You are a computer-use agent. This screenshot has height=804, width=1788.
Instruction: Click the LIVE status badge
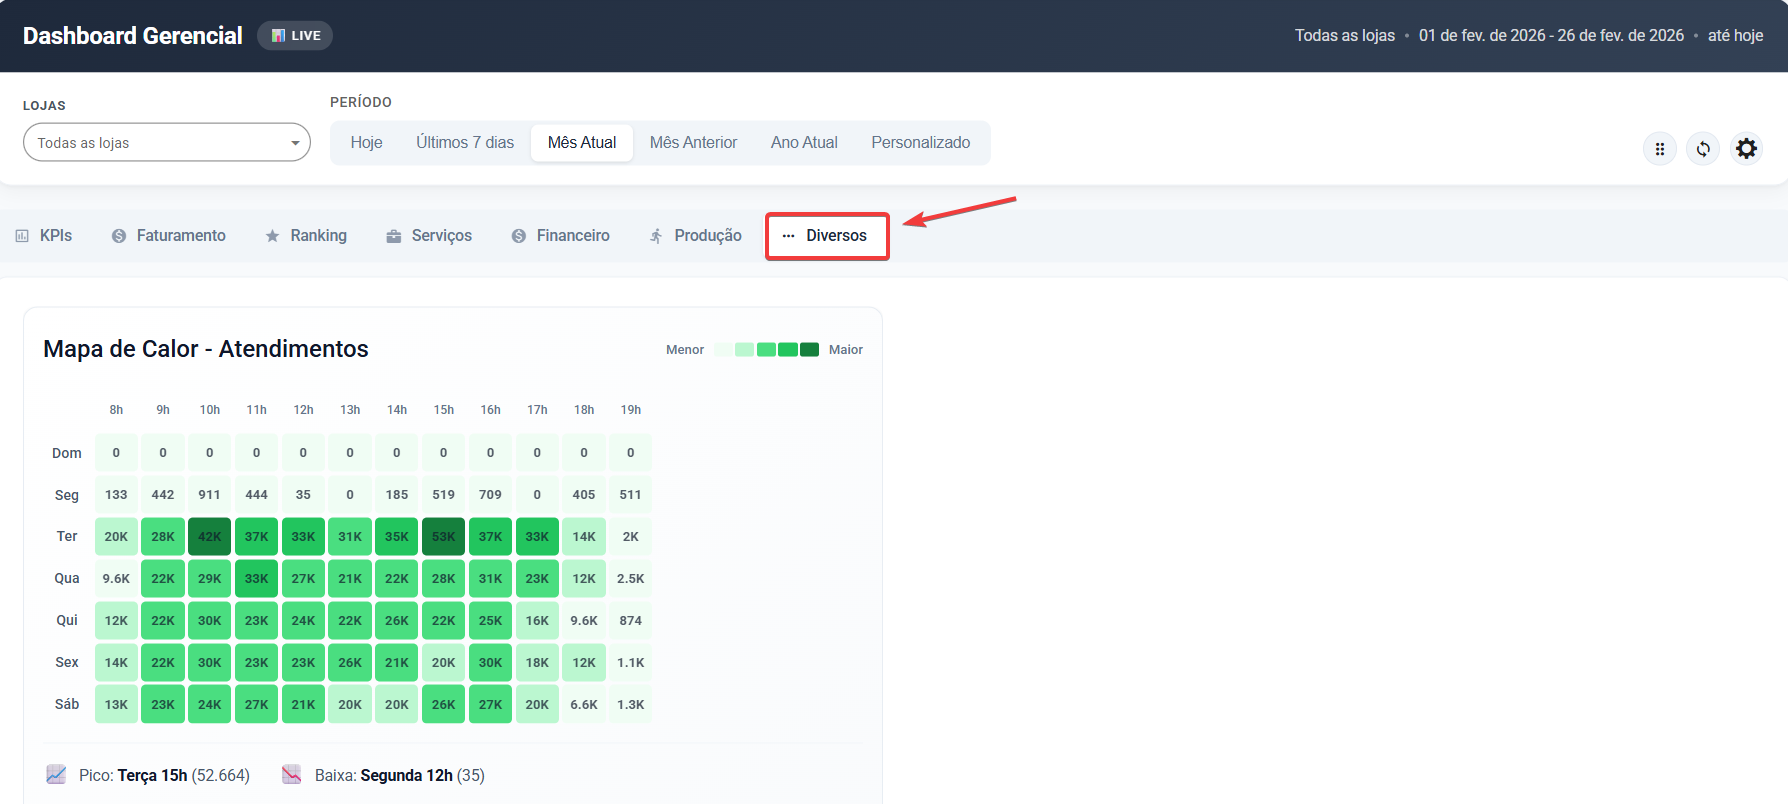[295, 36]
